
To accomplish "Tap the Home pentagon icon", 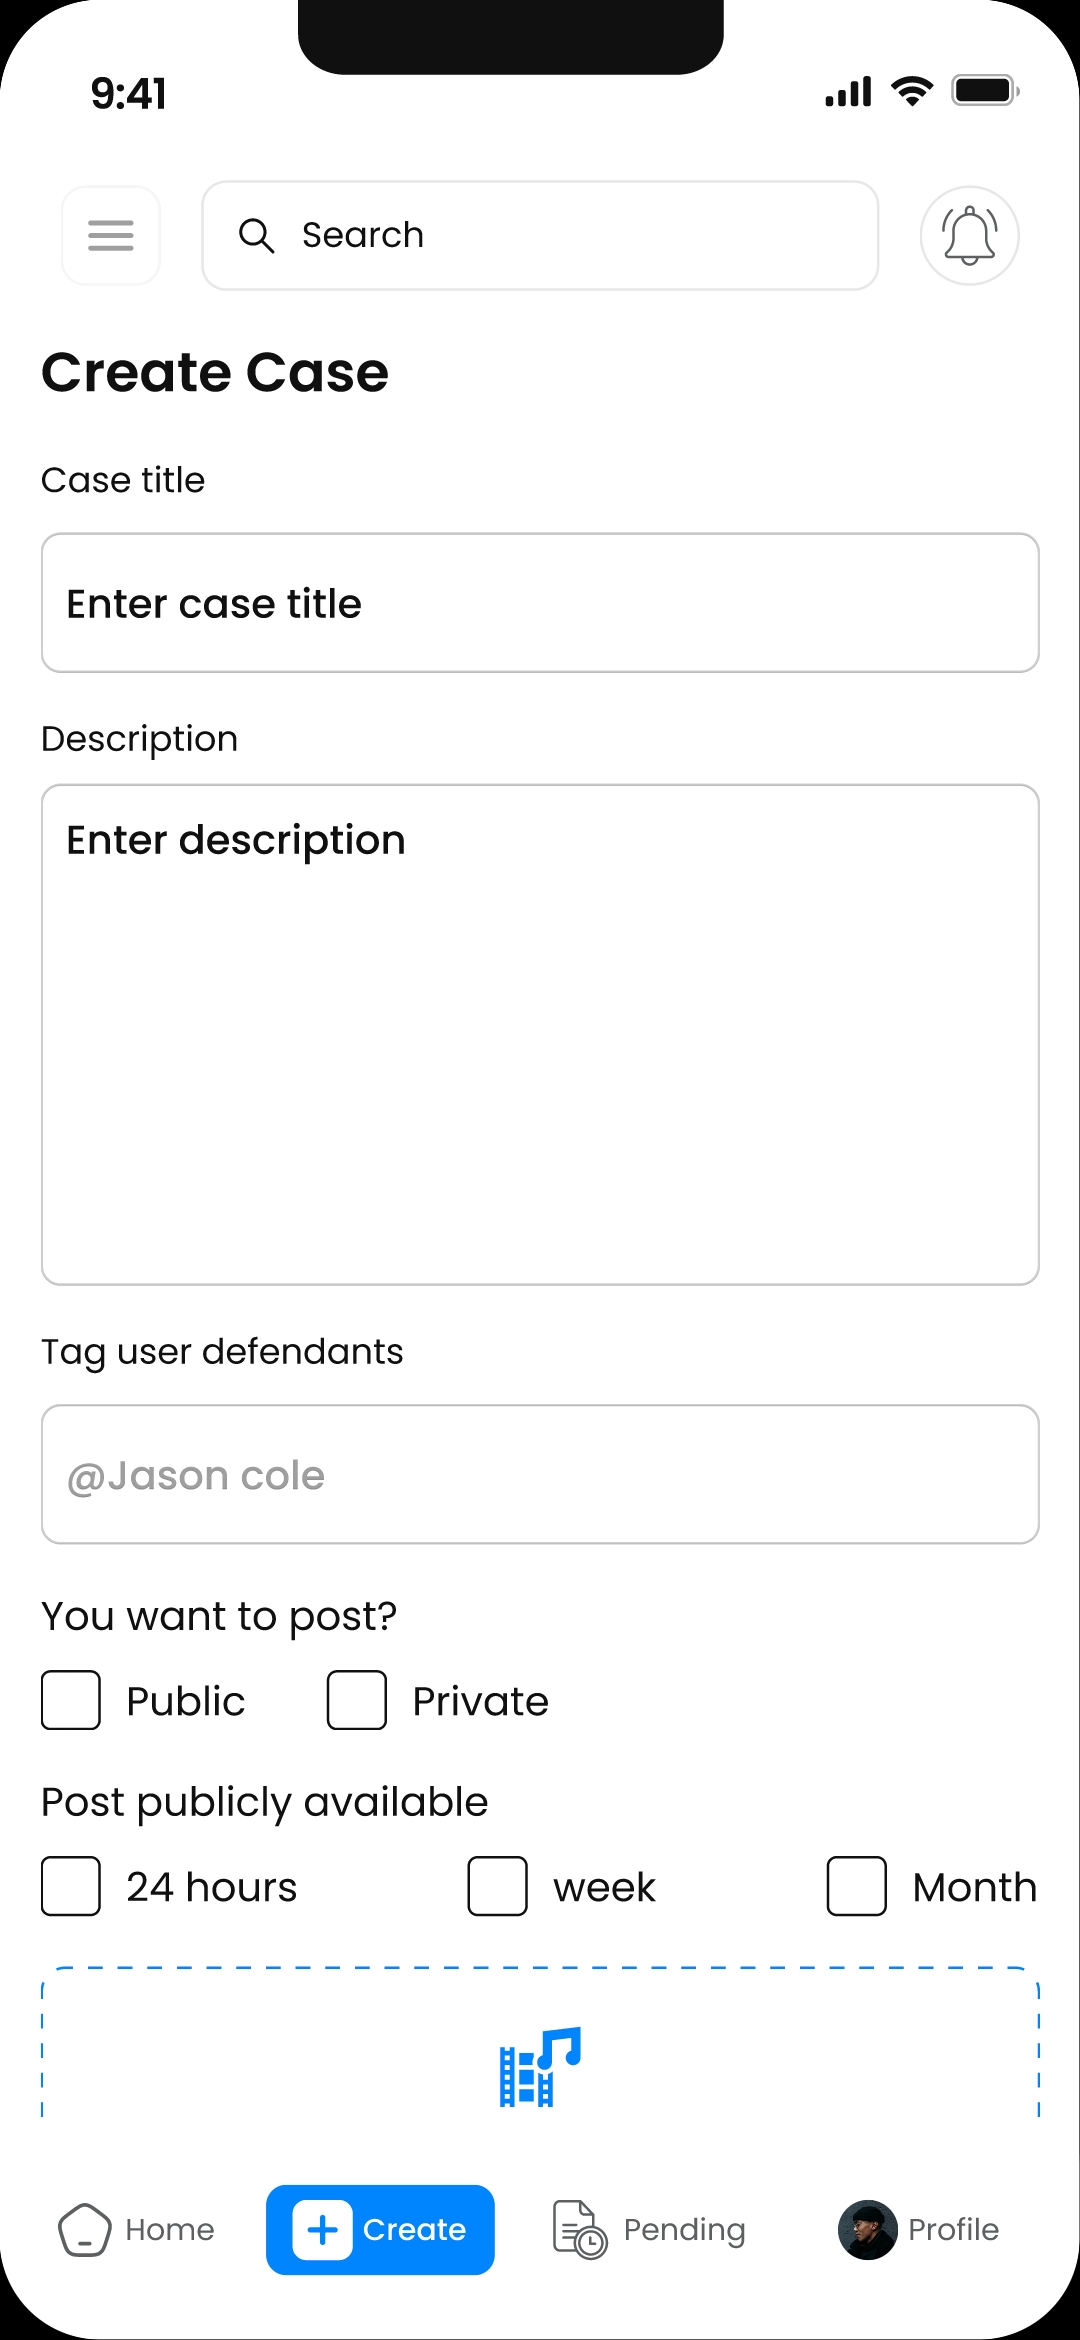I will tap(85, 2229).
